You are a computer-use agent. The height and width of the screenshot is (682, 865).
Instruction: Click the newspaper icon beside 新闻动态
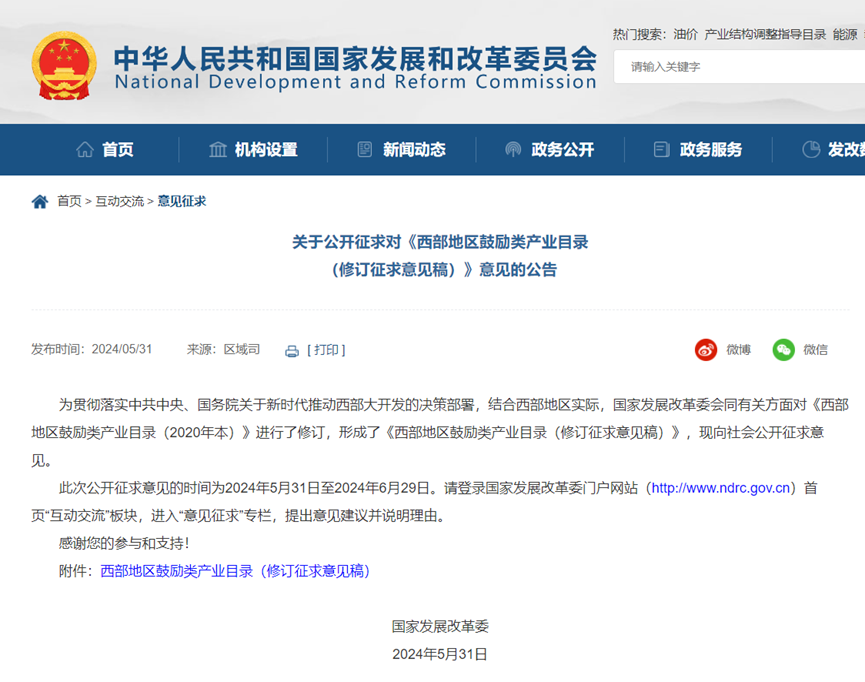click(x=365, y=150)
